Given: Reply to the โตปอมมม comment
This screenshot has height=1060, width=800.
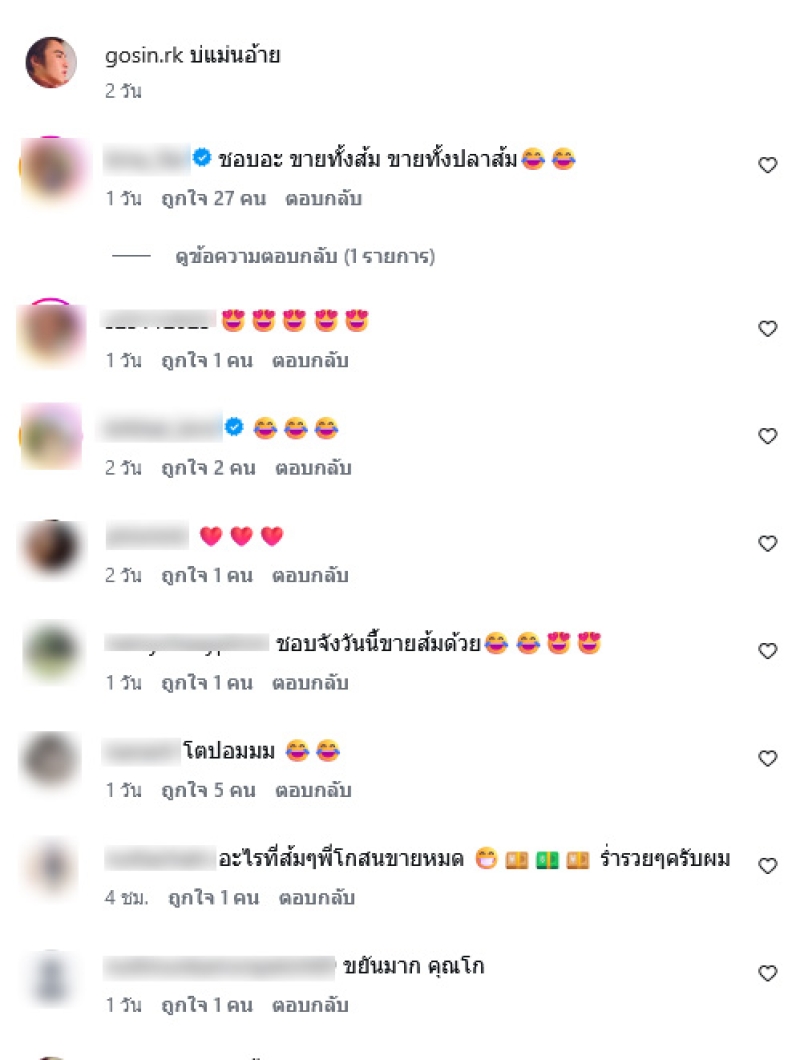Looking at the screenshot, I should [313, 790].
